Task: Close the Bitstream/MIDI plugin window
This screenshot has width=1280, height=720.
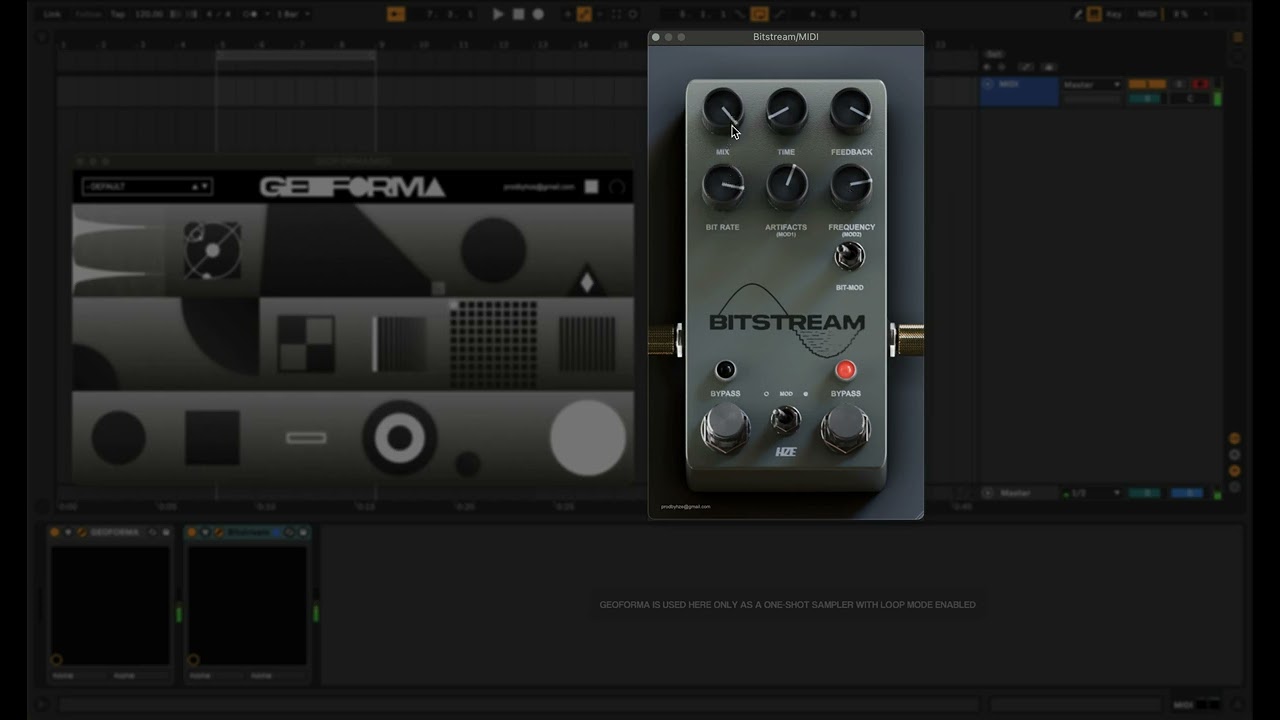Action: click(x=656, y=37)
